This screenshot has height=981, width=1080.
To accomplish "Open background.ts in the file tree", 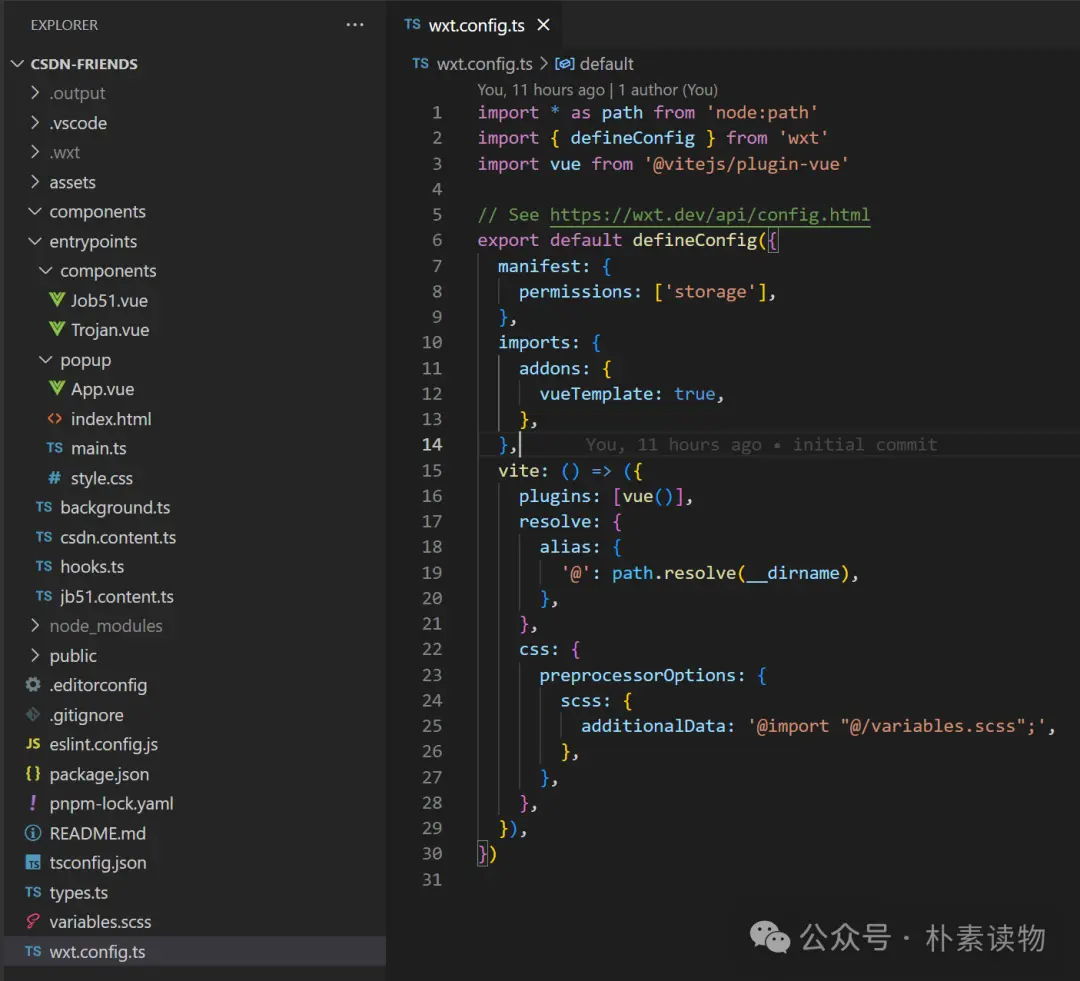I will click(114, 508).
